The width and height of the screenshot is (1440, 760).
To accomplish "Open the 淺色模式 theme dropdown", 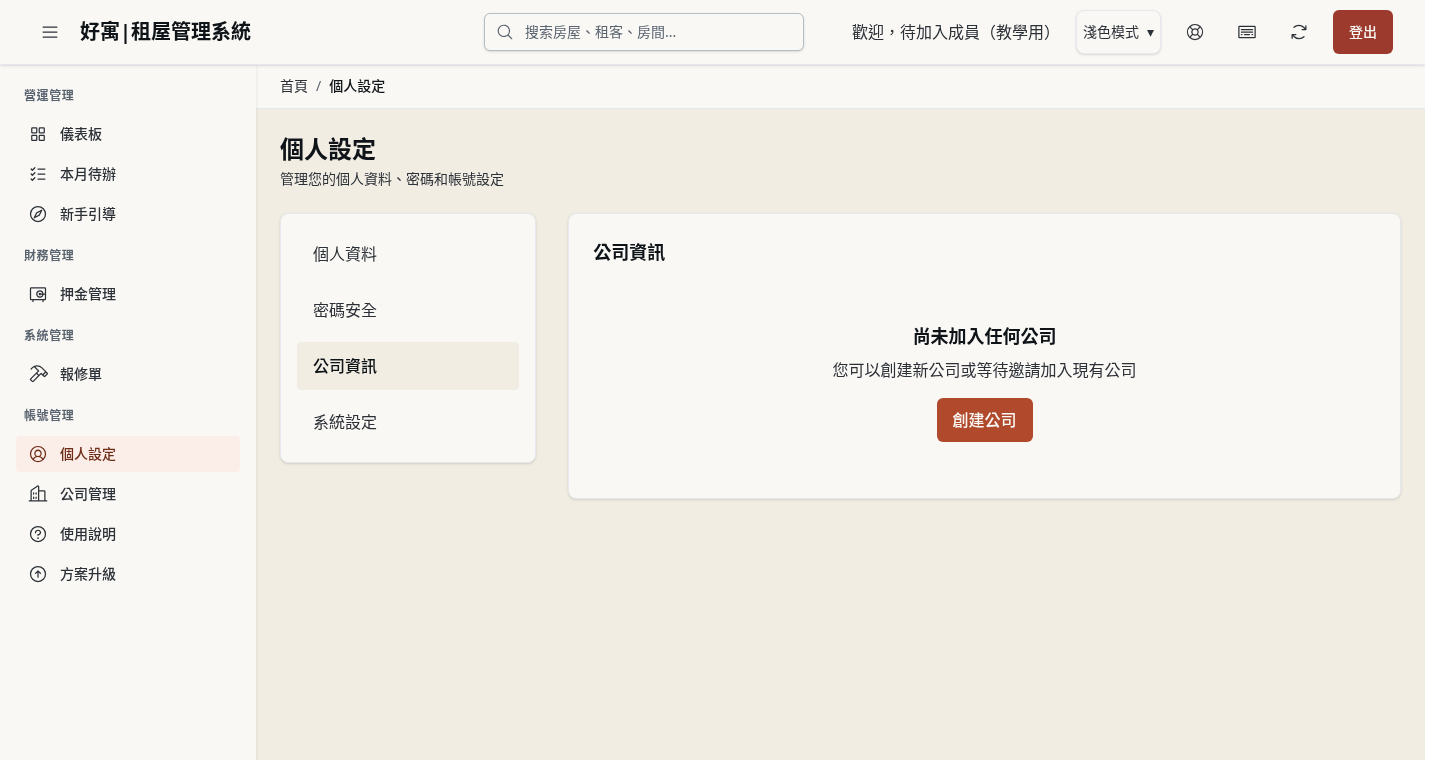I will point(1118,32).
